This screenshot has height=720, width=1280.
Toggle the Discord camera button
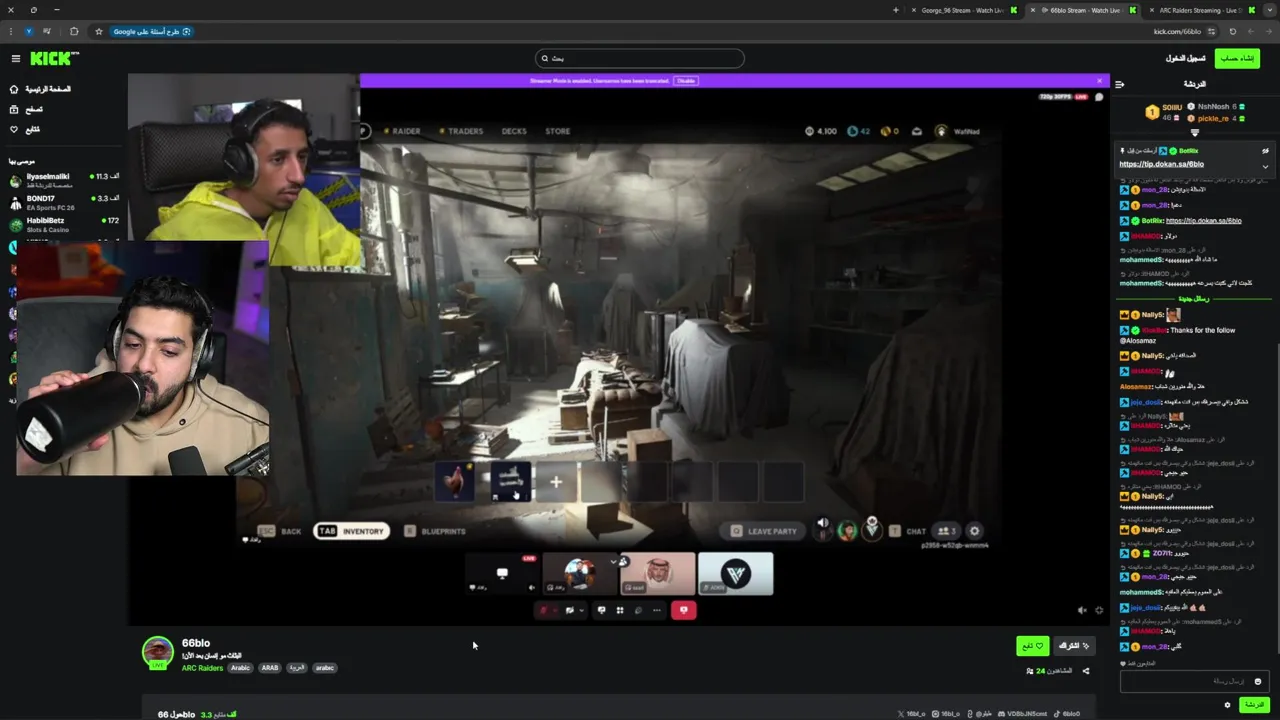click(569, 610)
